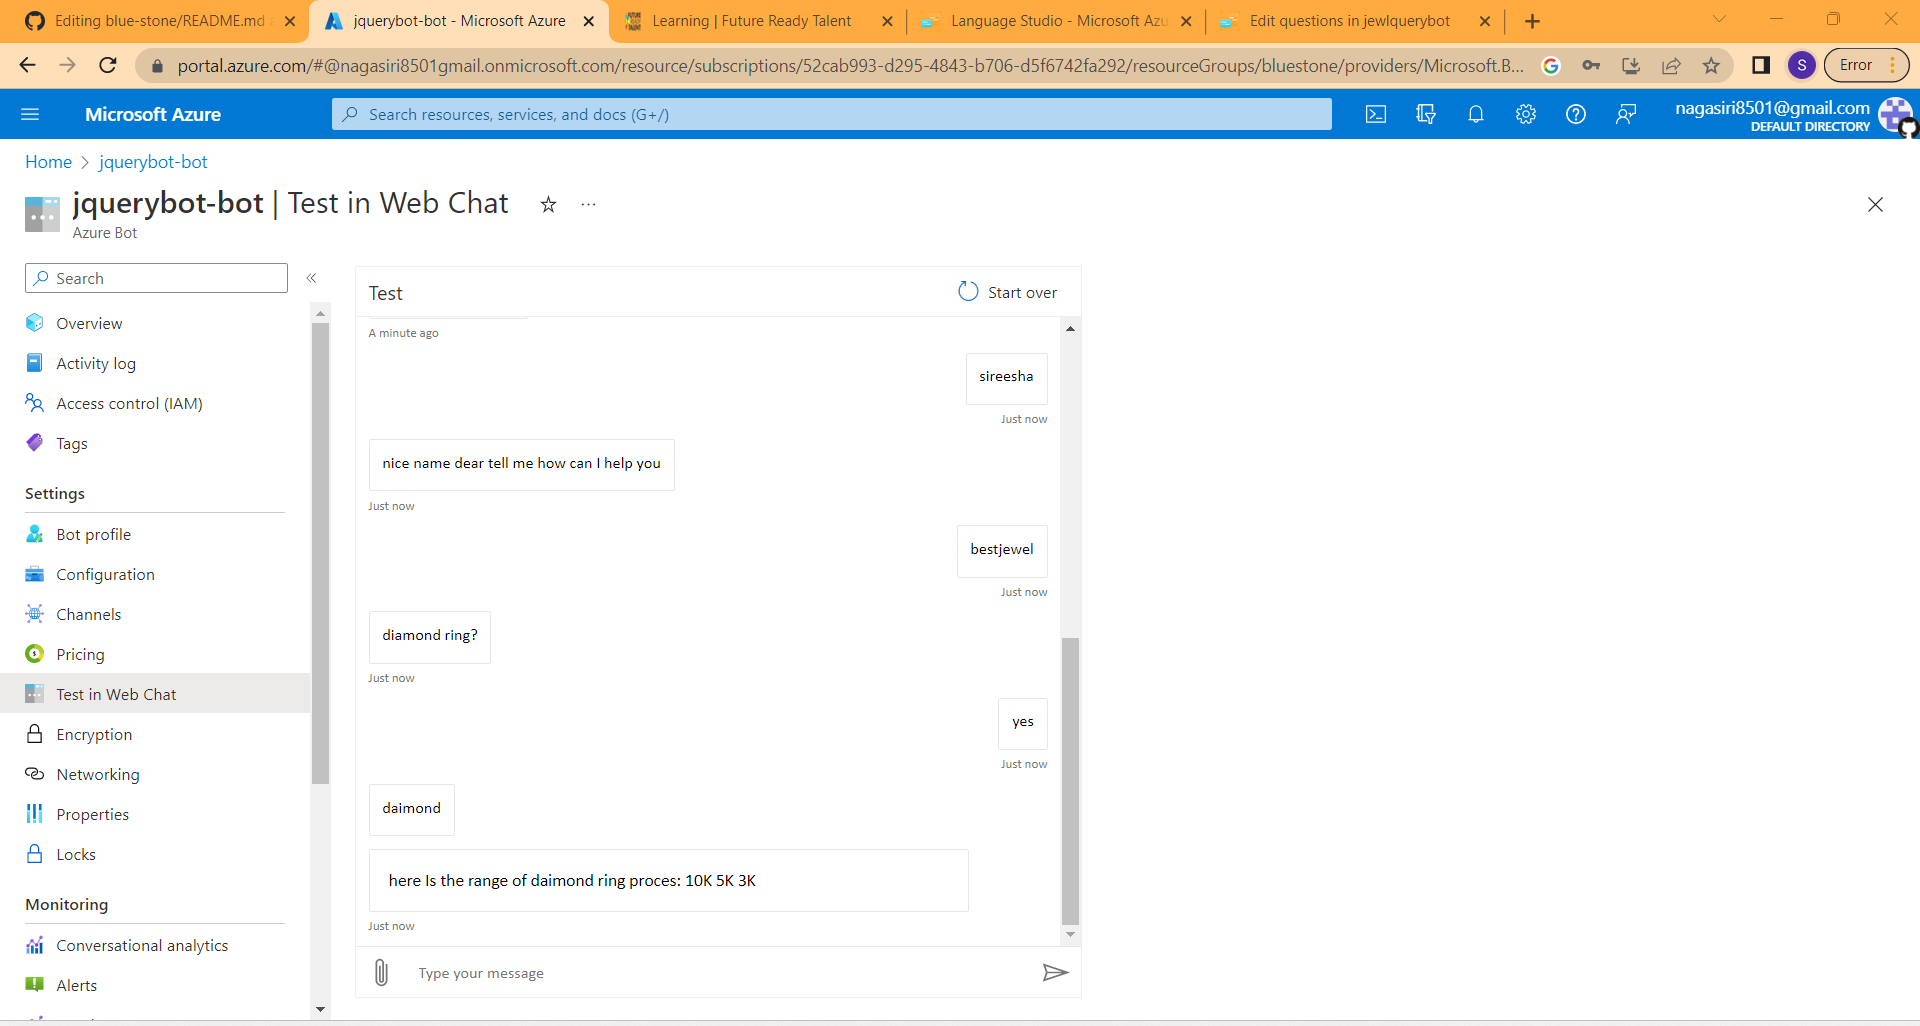Image resolution: width=1920 pixels, height=1026 pixels.
Task: Focus the Azure search resources box
Action: 831,114
